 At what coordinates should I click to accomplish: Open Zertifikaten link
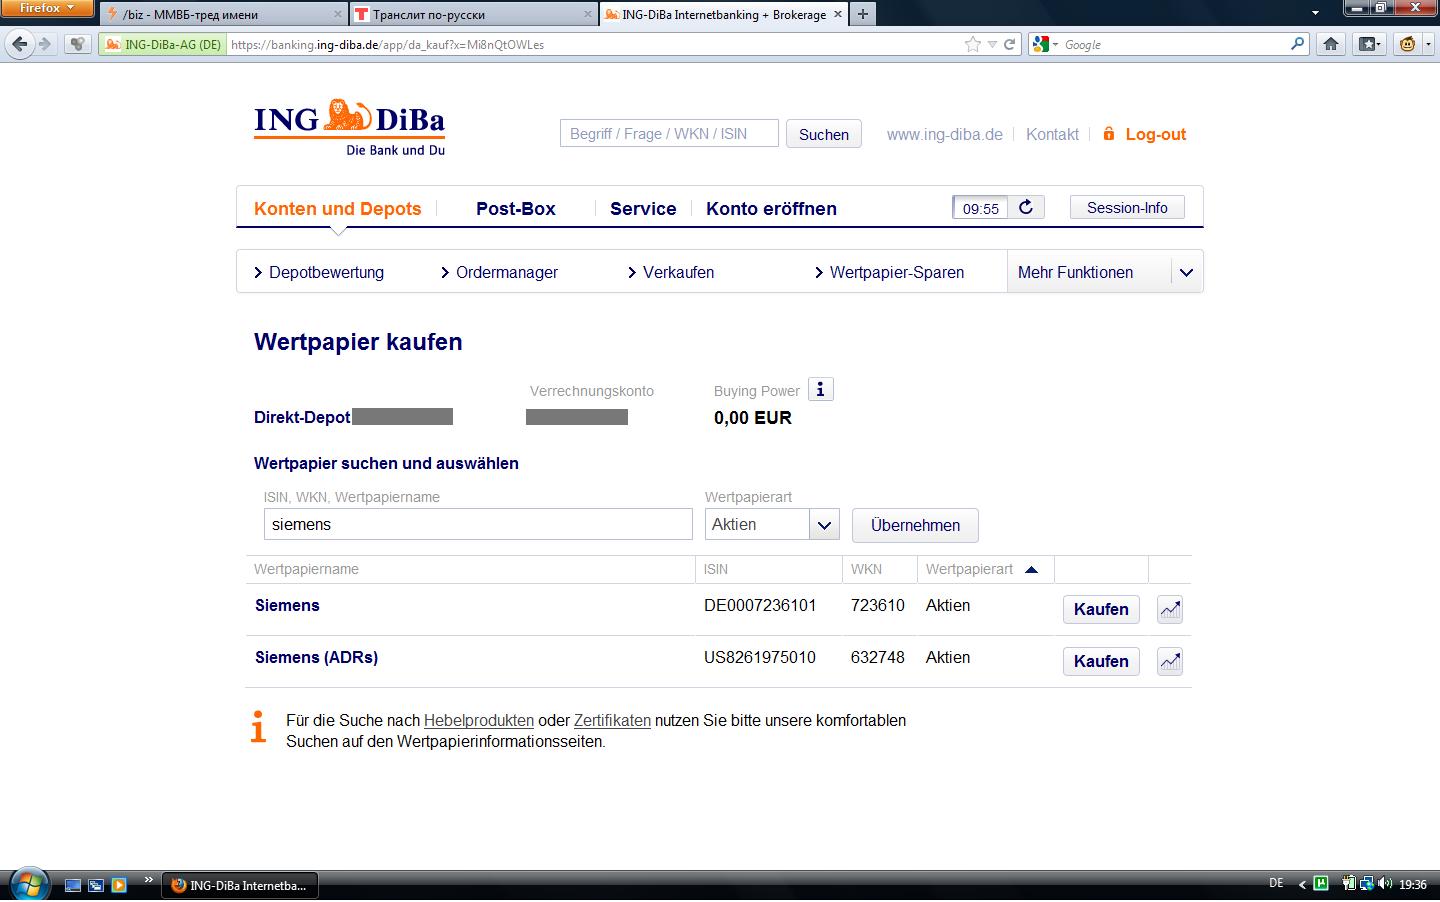[612, 720]
